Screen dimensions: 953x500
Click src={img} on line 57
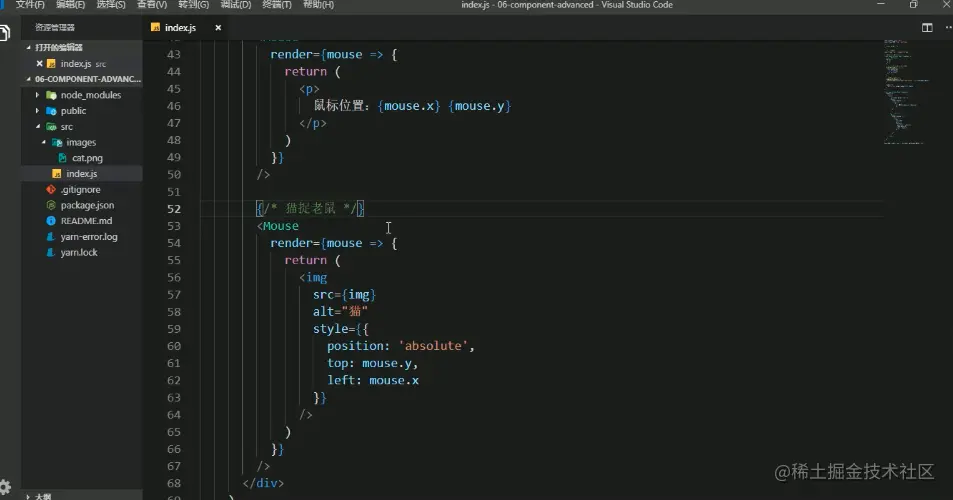coord(345,295)
